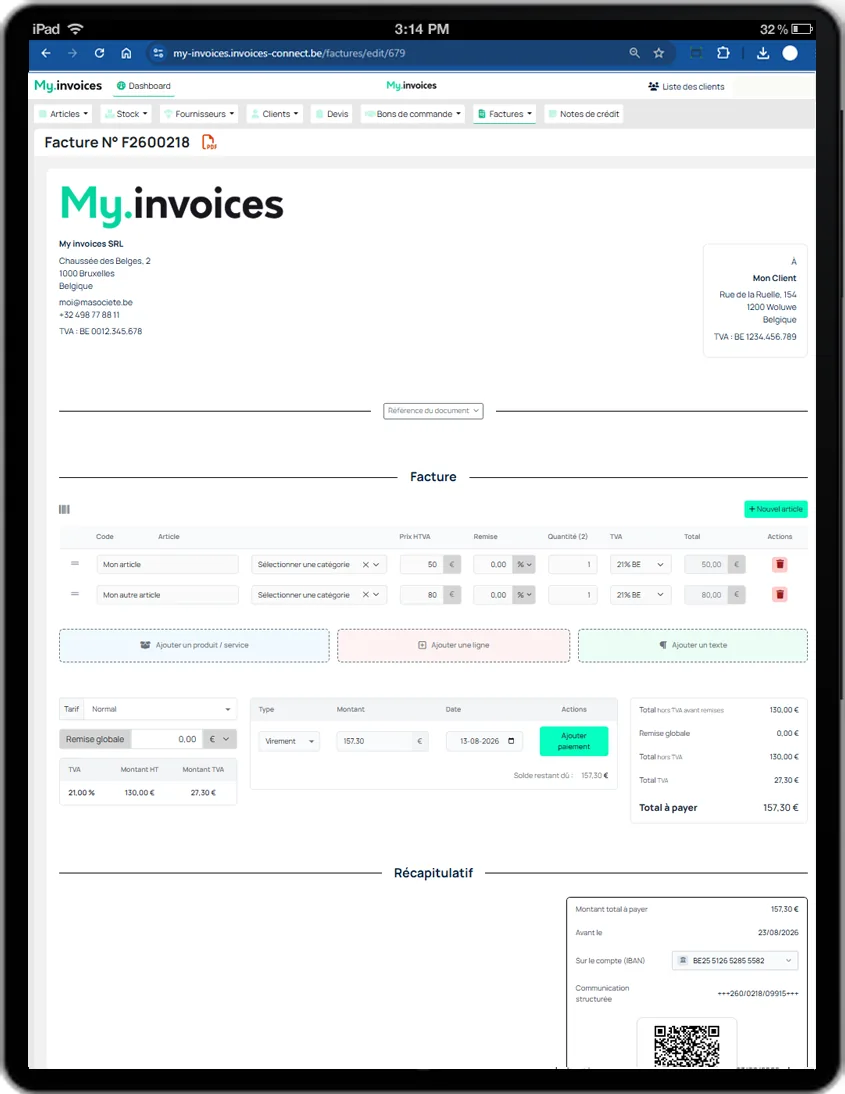Open browser downloads icon
The height and width of the screenshot is (1094, 845).
763,53
